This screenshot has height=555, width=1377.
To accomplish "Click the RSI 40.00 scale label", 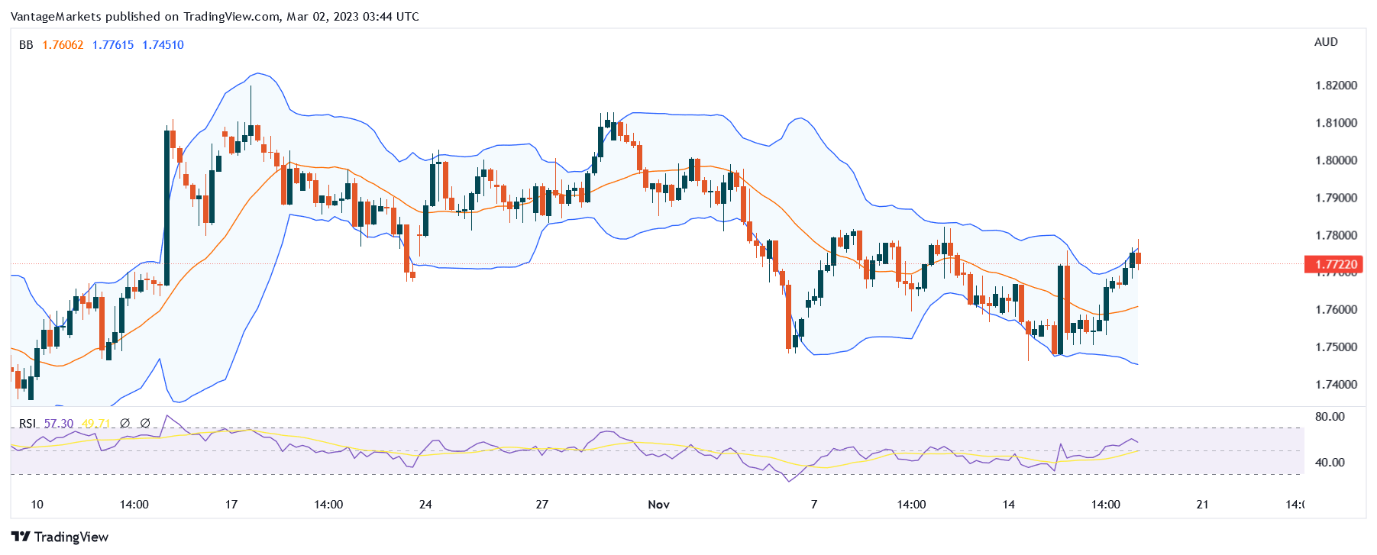I will click(x=1328, y=463).
